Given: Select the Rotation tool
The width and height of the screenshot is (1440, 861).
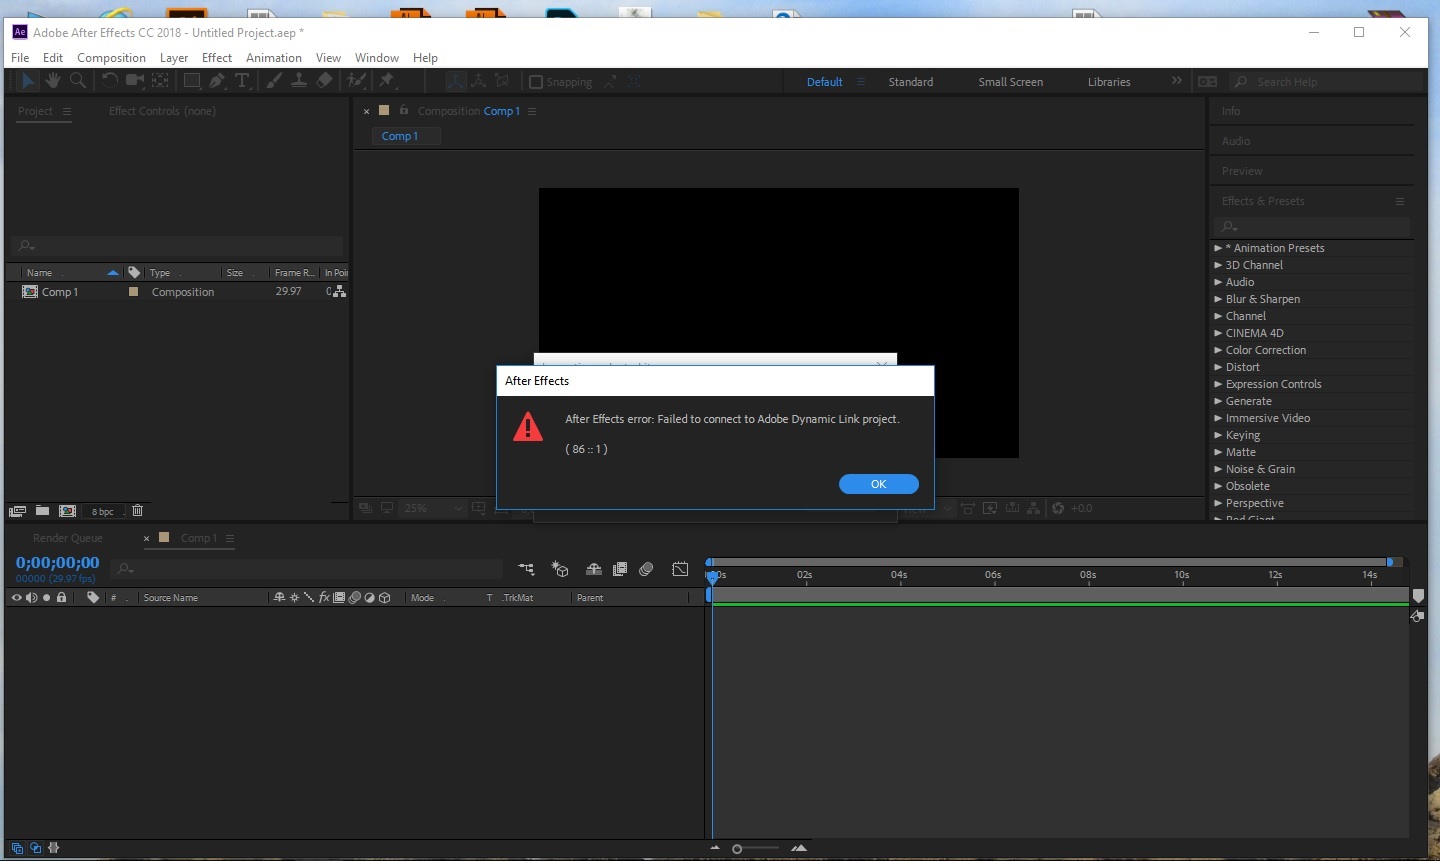Looking at the screenshot, I should click(110, 81).
